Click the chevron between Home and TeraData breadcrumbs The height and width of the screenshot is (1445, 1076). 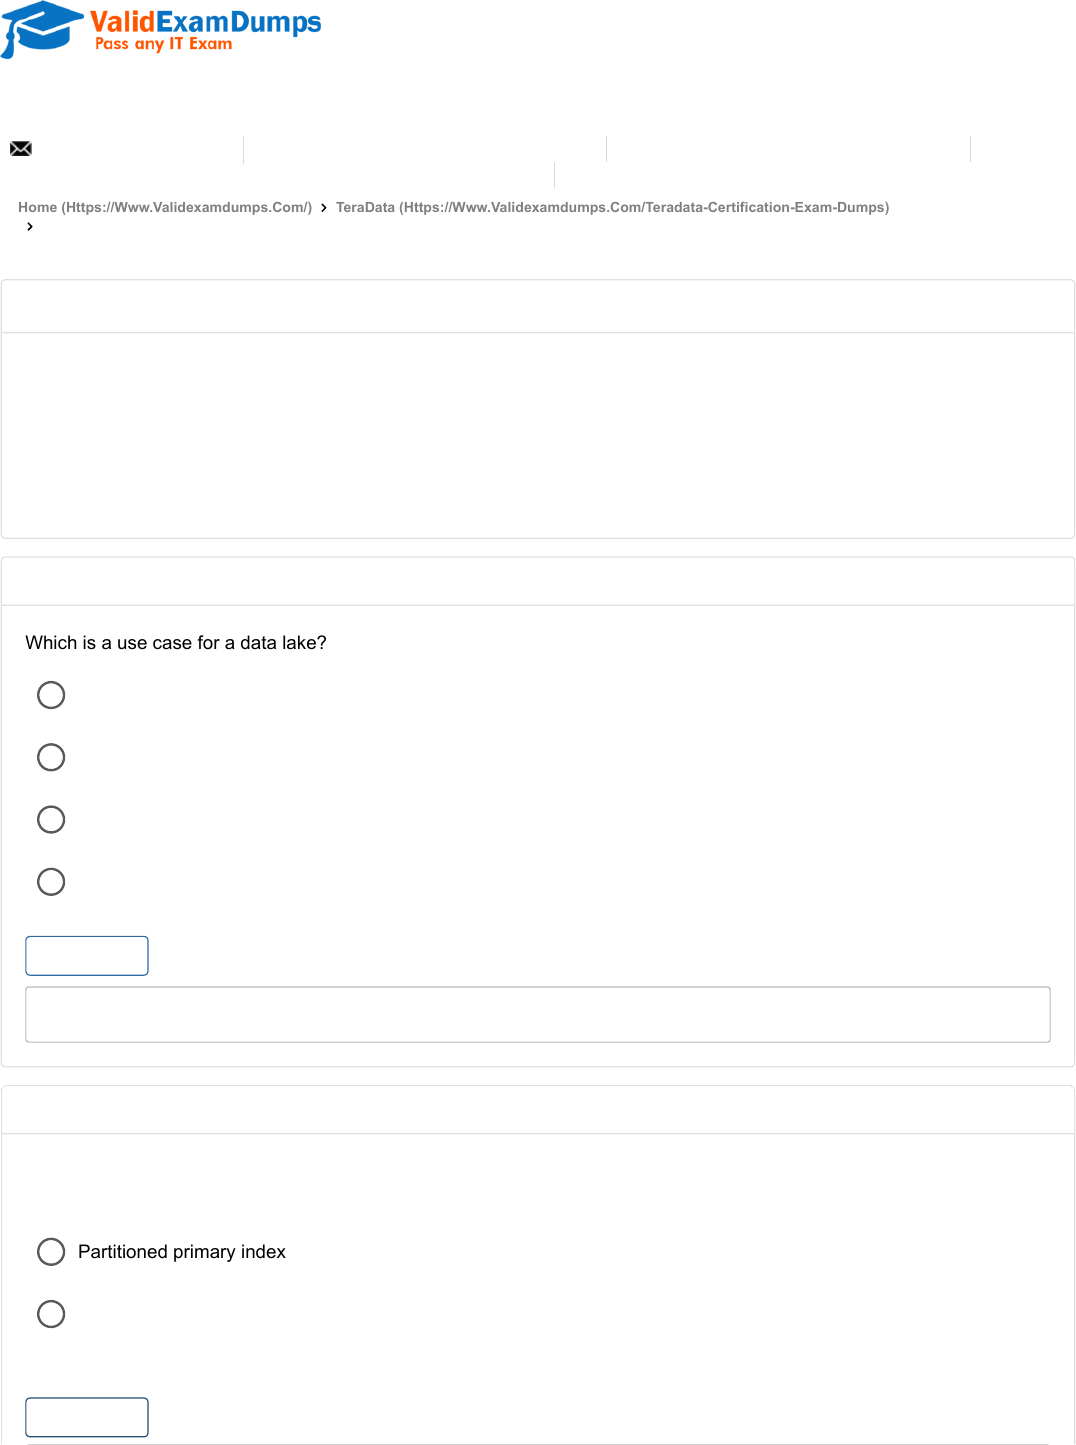click(x=324, y=208)
